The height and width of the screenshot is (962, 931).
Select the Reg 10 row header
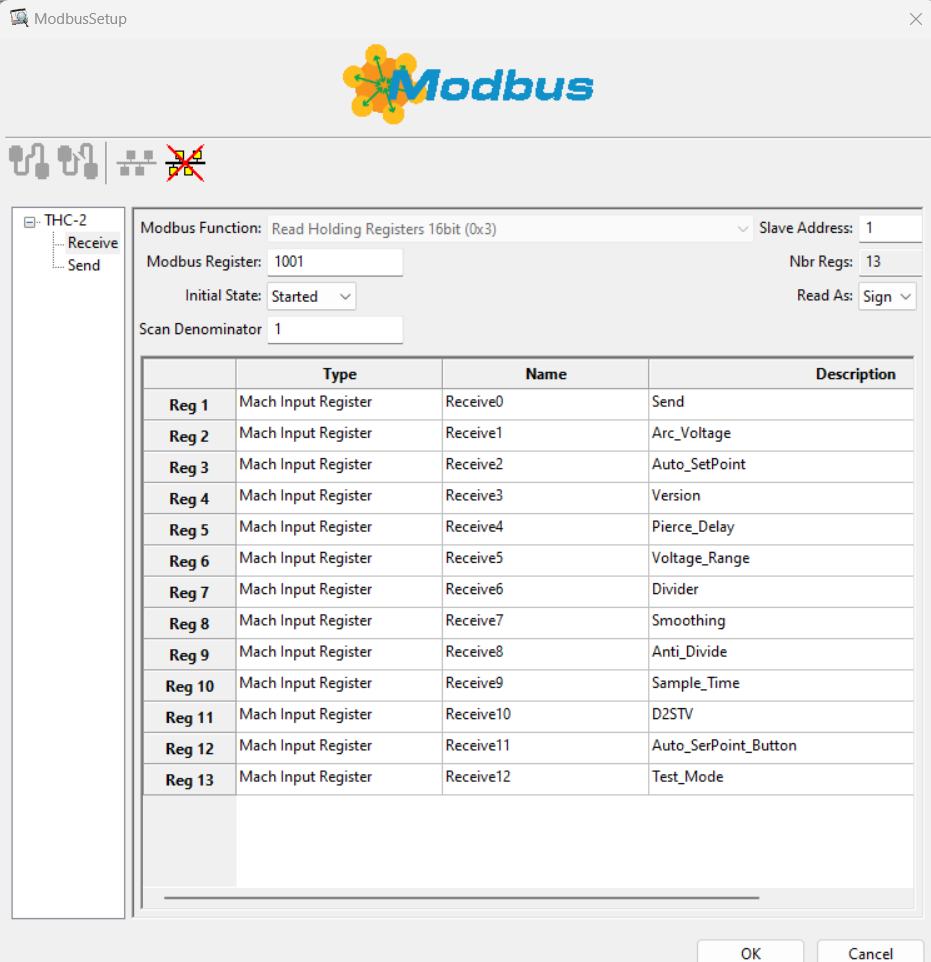pos(189,687)
